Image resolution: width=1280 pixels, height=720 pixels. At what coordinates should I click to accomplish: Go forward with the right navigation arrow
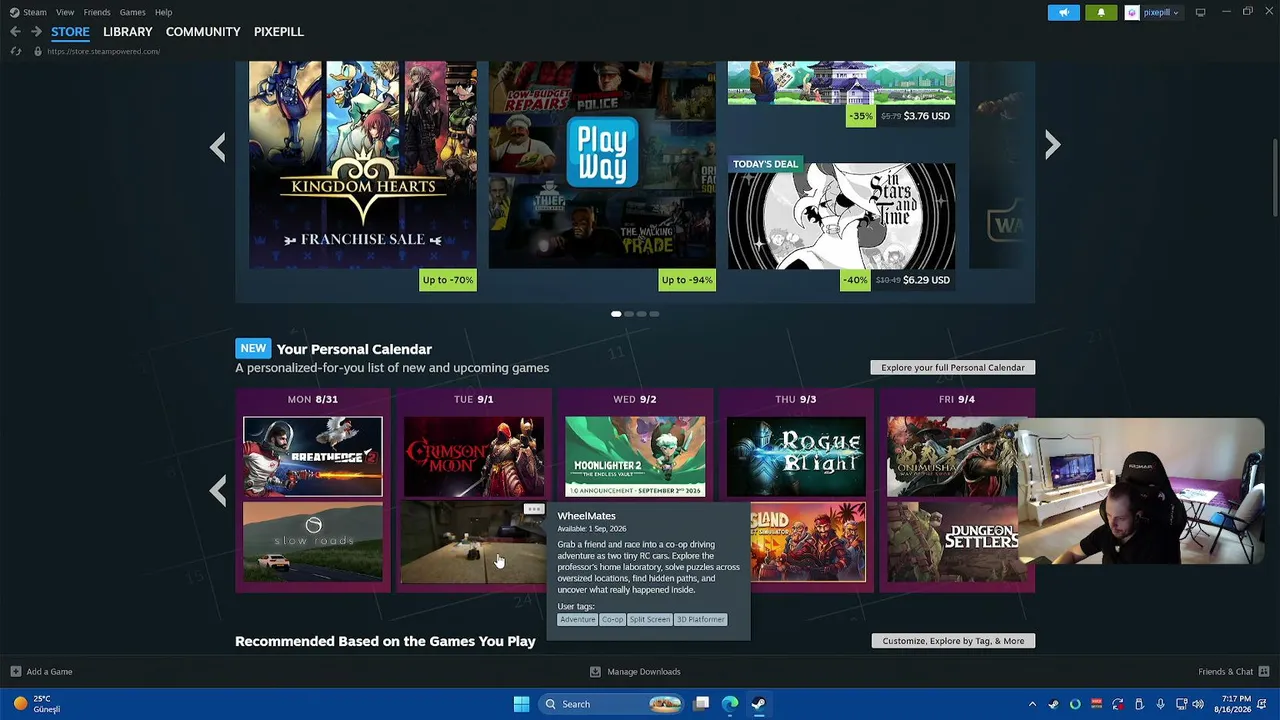[36, 32]
